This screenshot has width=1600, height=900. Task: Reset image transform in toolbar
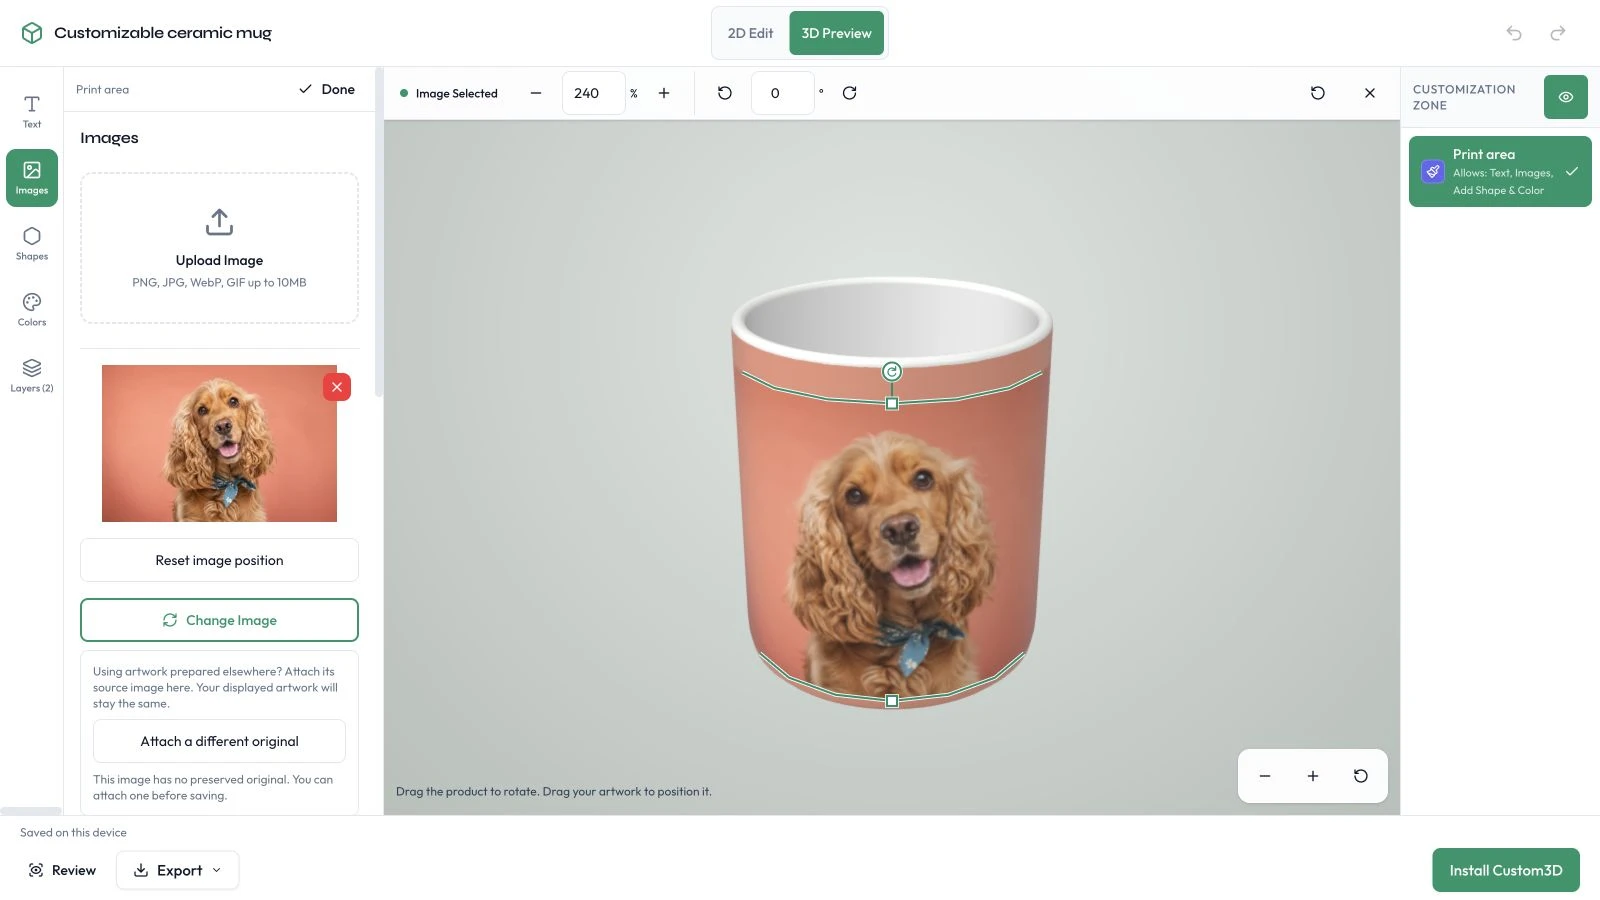pos(1318,93)
